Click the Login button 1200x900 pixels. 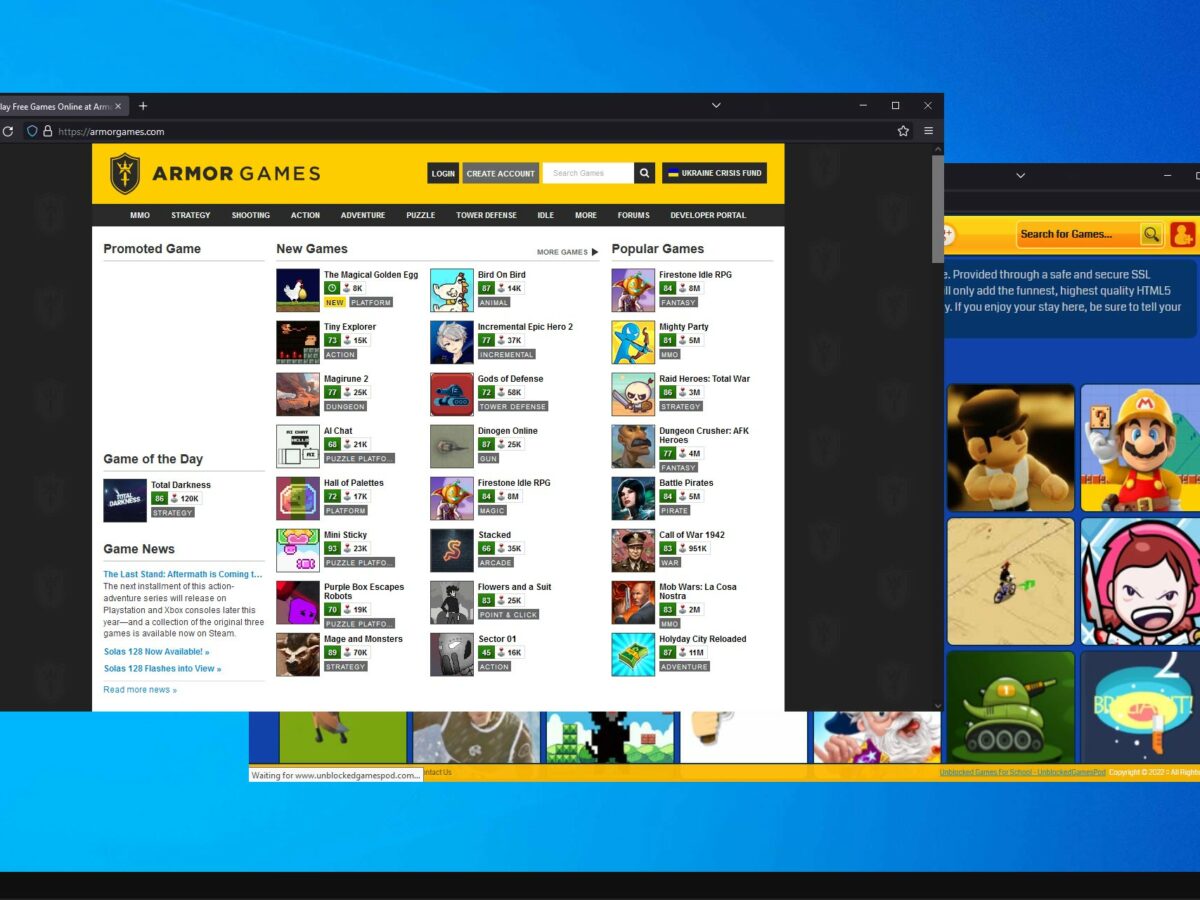coord(443,173)
